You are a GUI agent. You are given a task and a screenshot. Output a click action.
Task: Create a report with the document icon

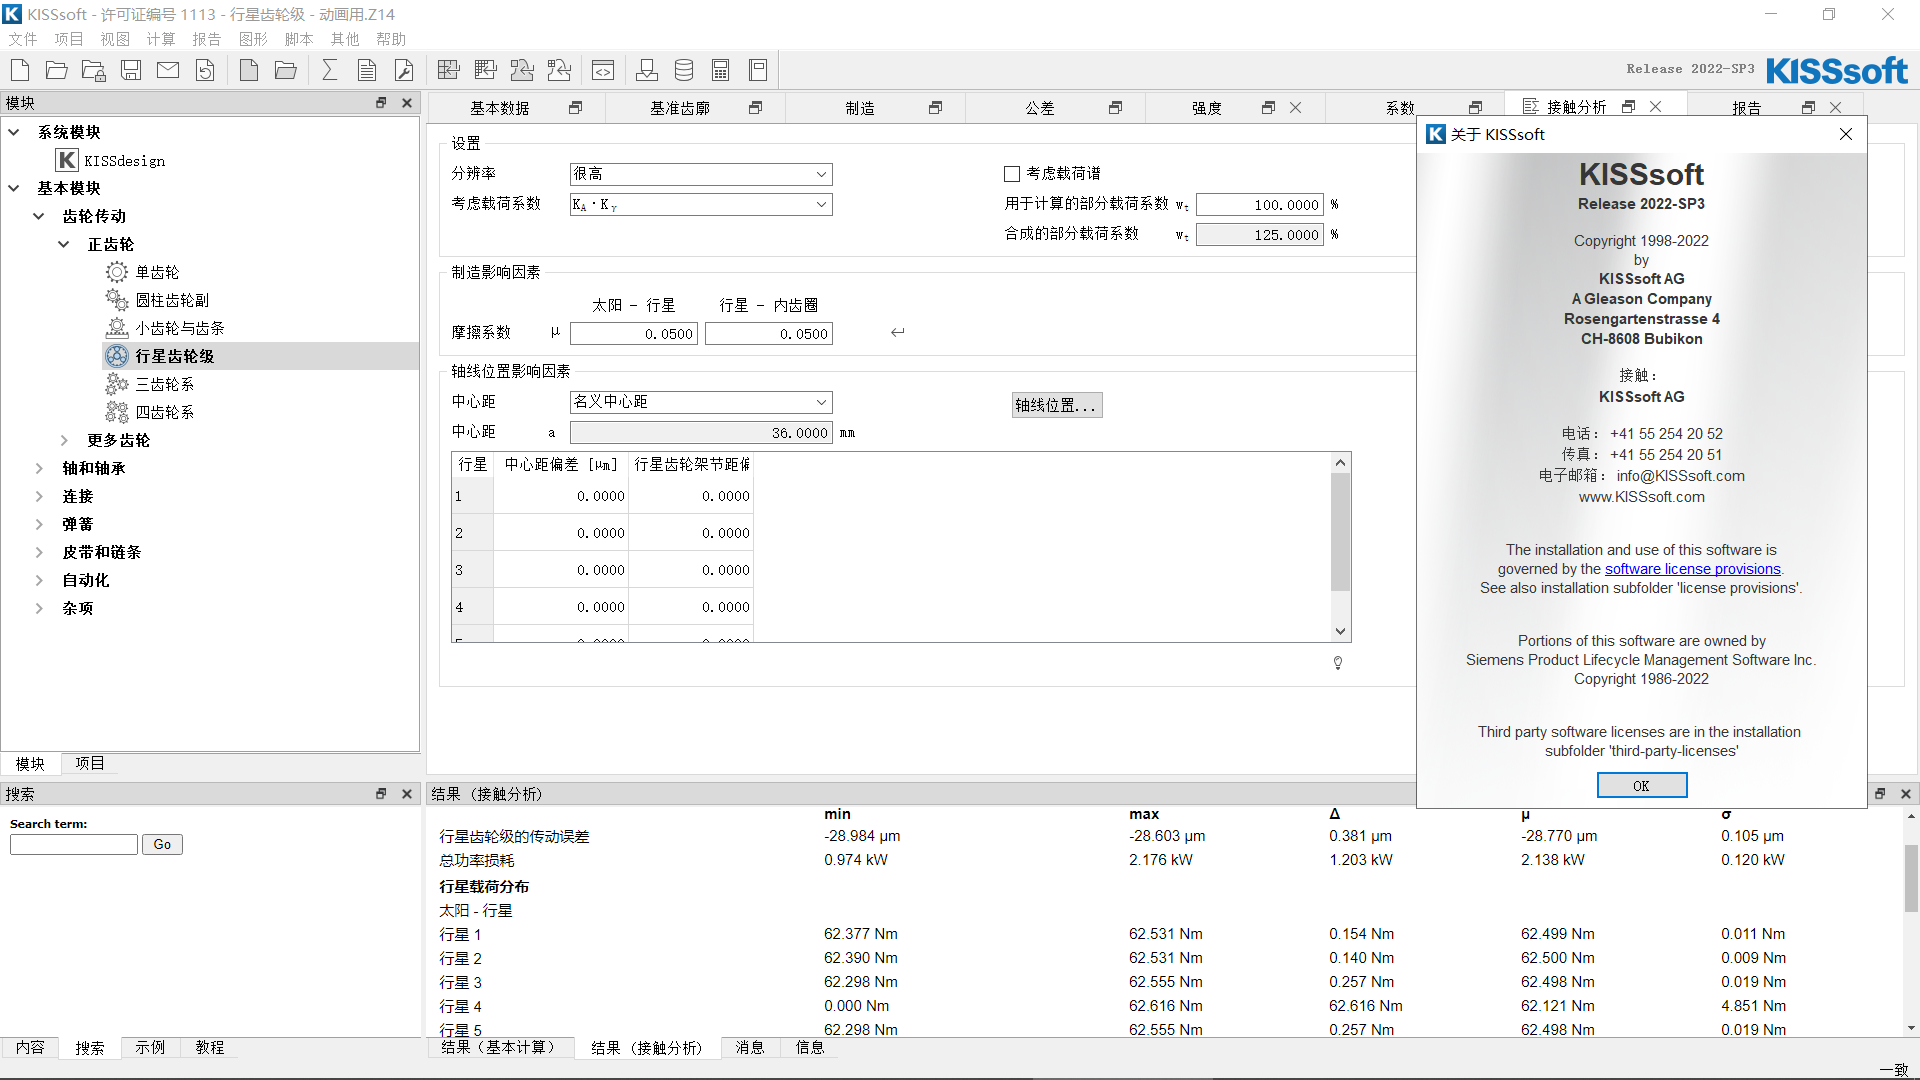(x=367, y=70)
